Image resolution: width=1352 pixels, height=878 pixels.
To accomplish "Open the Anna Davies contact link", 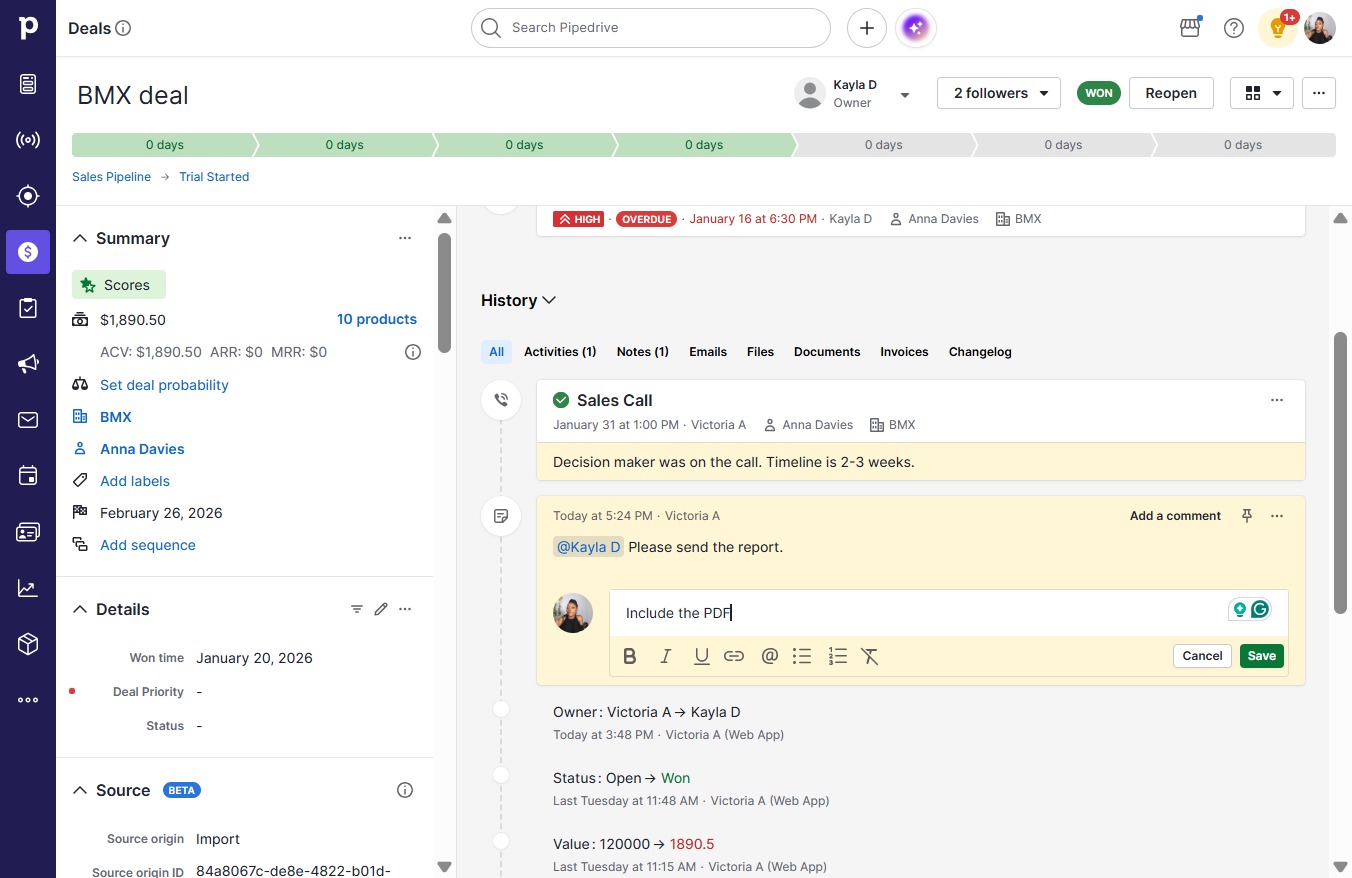I will (142, 449).
